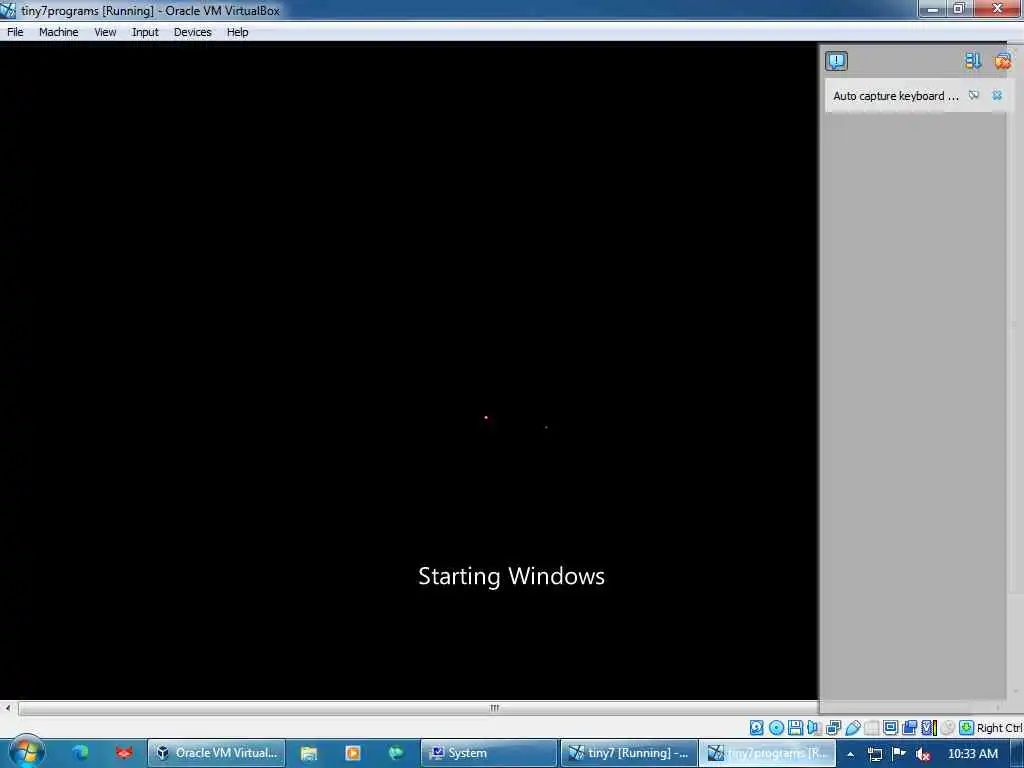Viewport: 1024px width, 768px height.
Task: Click the VirtualBox title bar window icon
Action: 8,10
